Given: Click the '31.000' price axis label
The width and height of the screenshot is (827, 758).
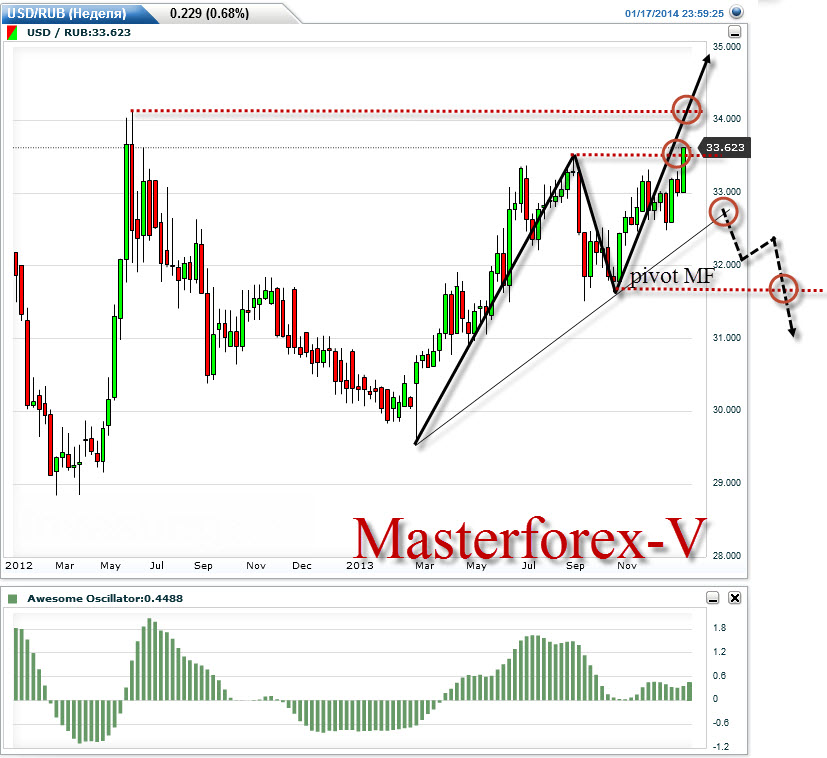Looking at the screenshot, I should (727, 338).
